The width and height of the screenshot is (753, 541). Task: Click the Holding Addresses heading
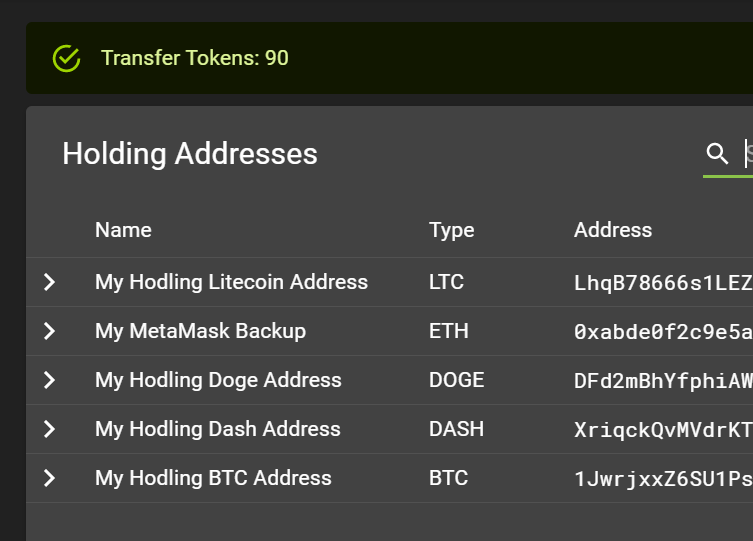pos(190,154)
